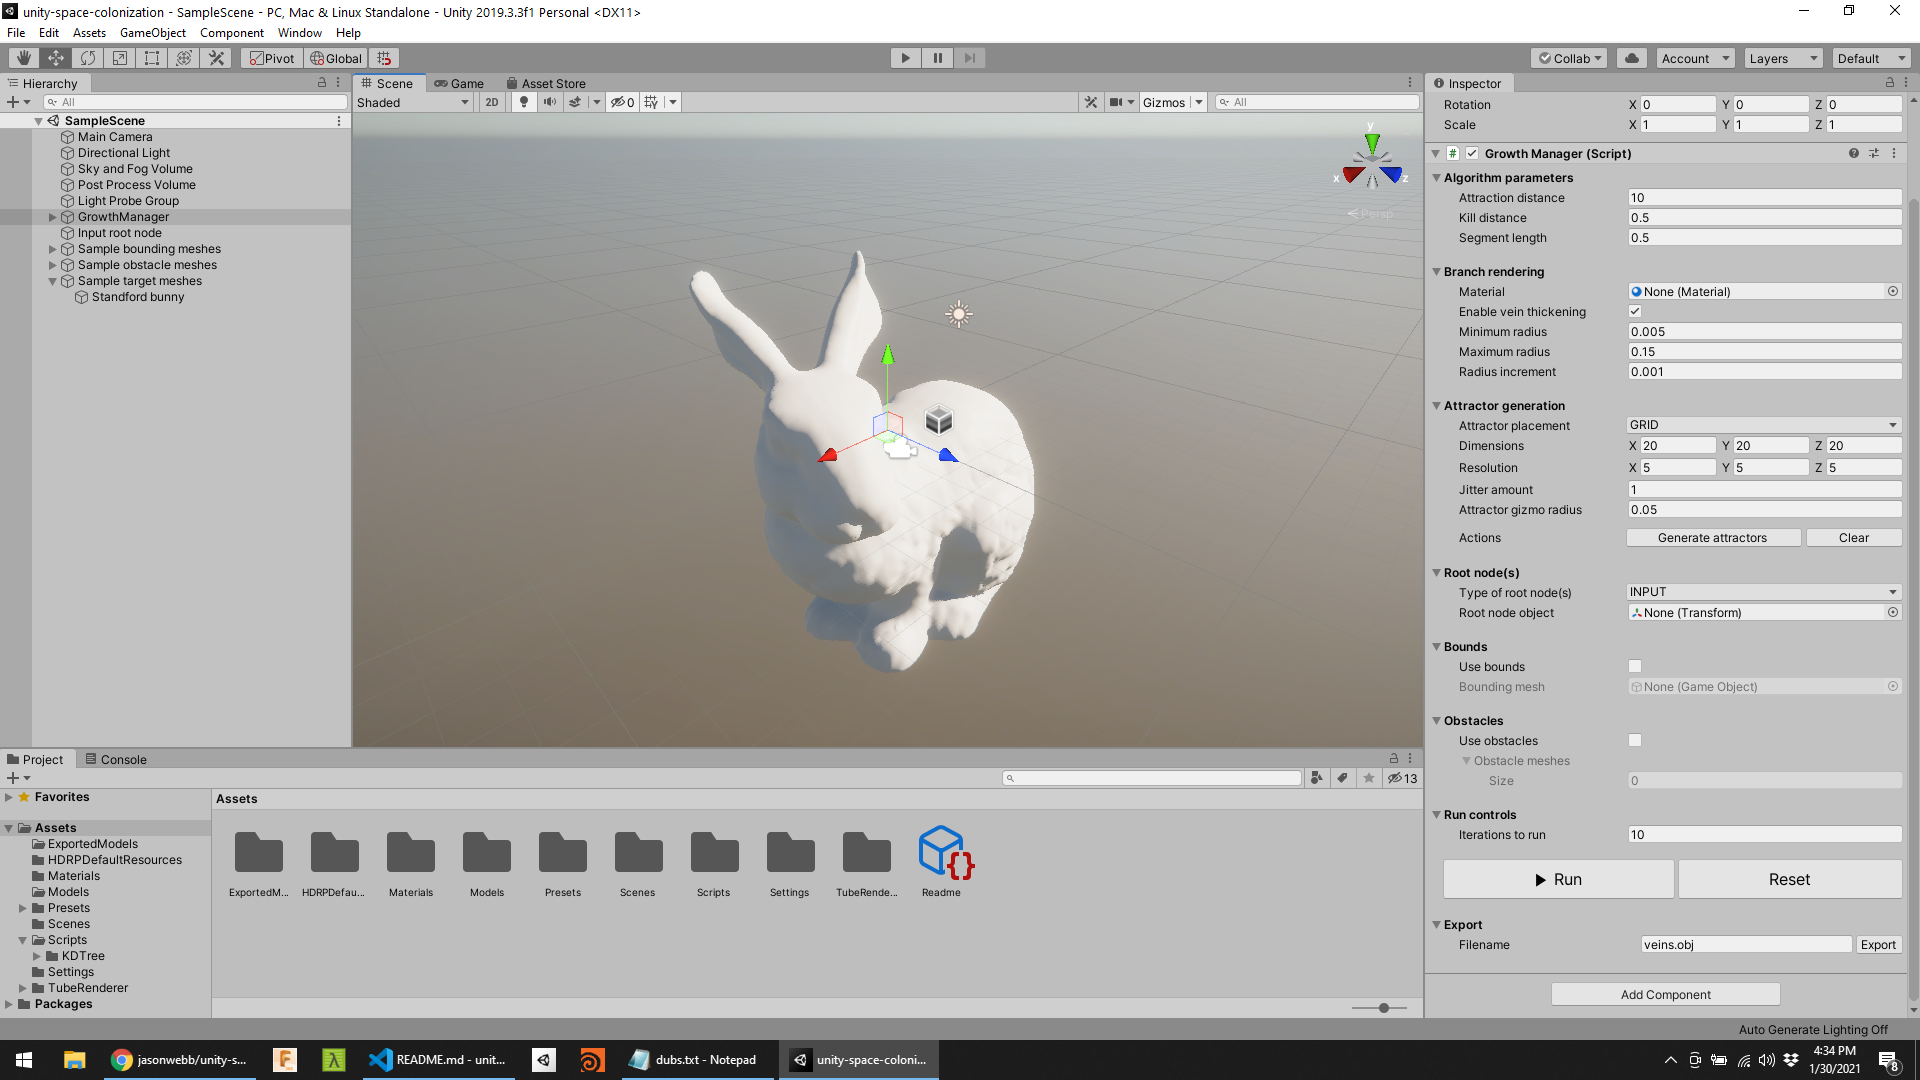1920x1080 pixels.
Task: Search project by type icon
Action: [x=1317, y=778]
